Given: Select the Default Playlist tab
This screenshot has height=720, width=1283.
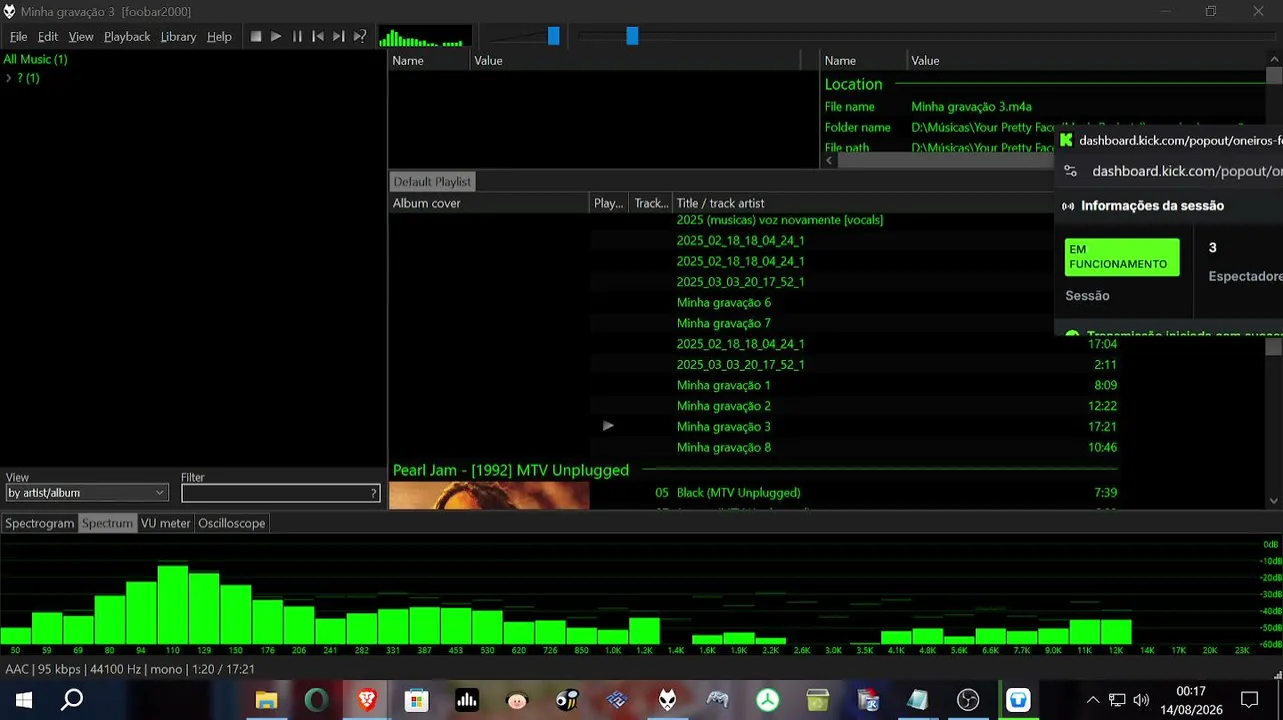Looking at the screenshot, I should (432, 181).
